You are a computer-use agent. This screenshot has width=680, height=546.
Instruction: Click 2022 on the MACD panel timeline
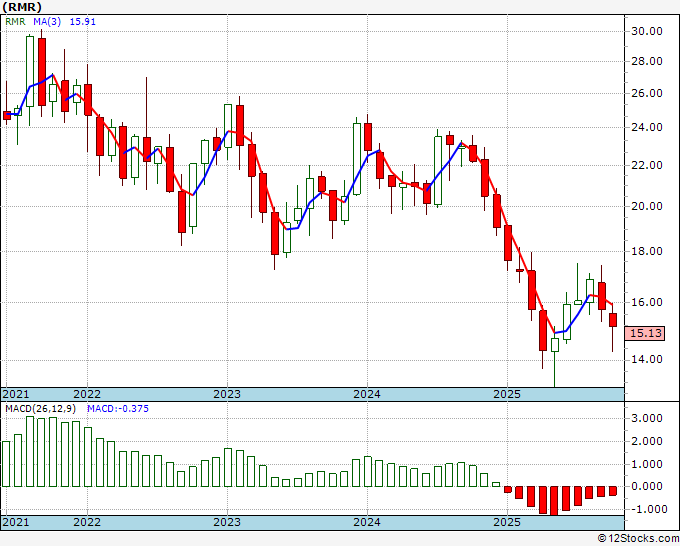pyautogui.click(x=87, y=522)
